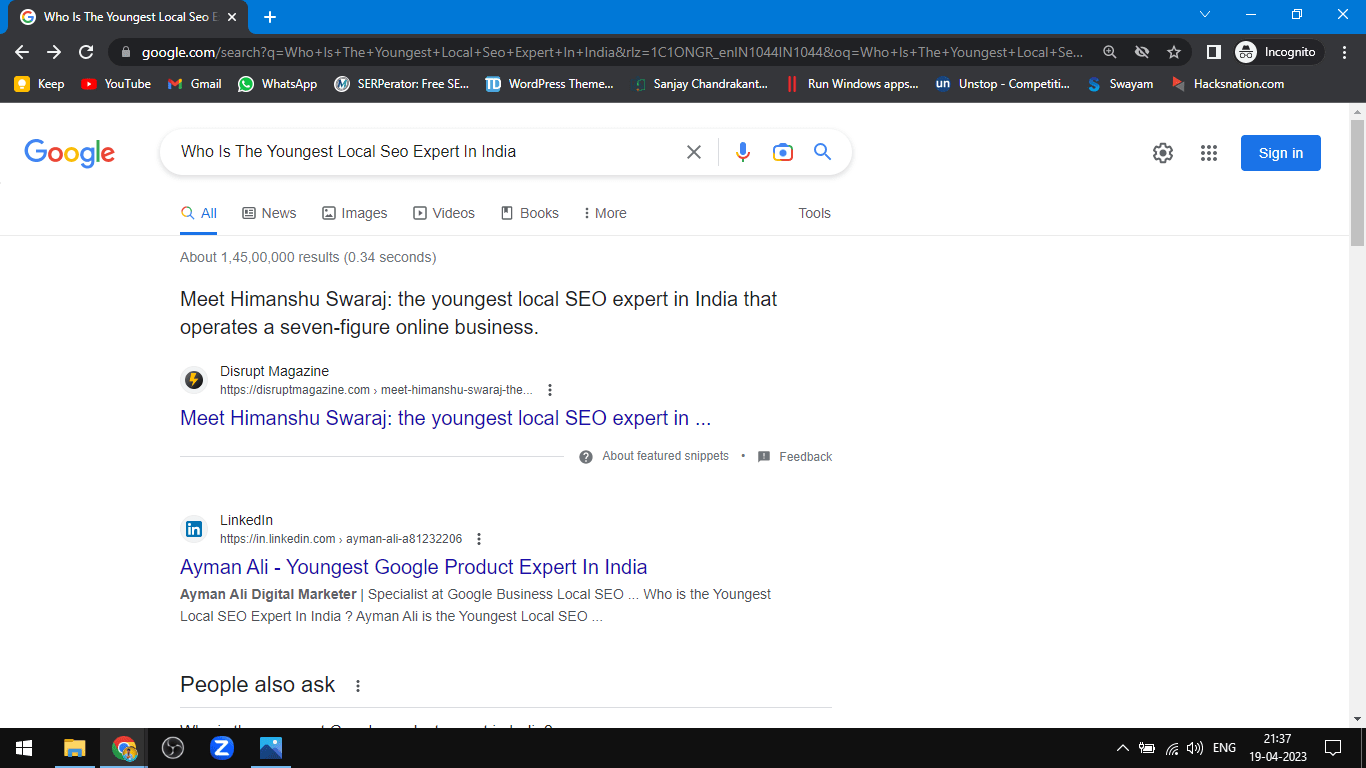Show hidden system tray icons

[x=1122, y=748]
